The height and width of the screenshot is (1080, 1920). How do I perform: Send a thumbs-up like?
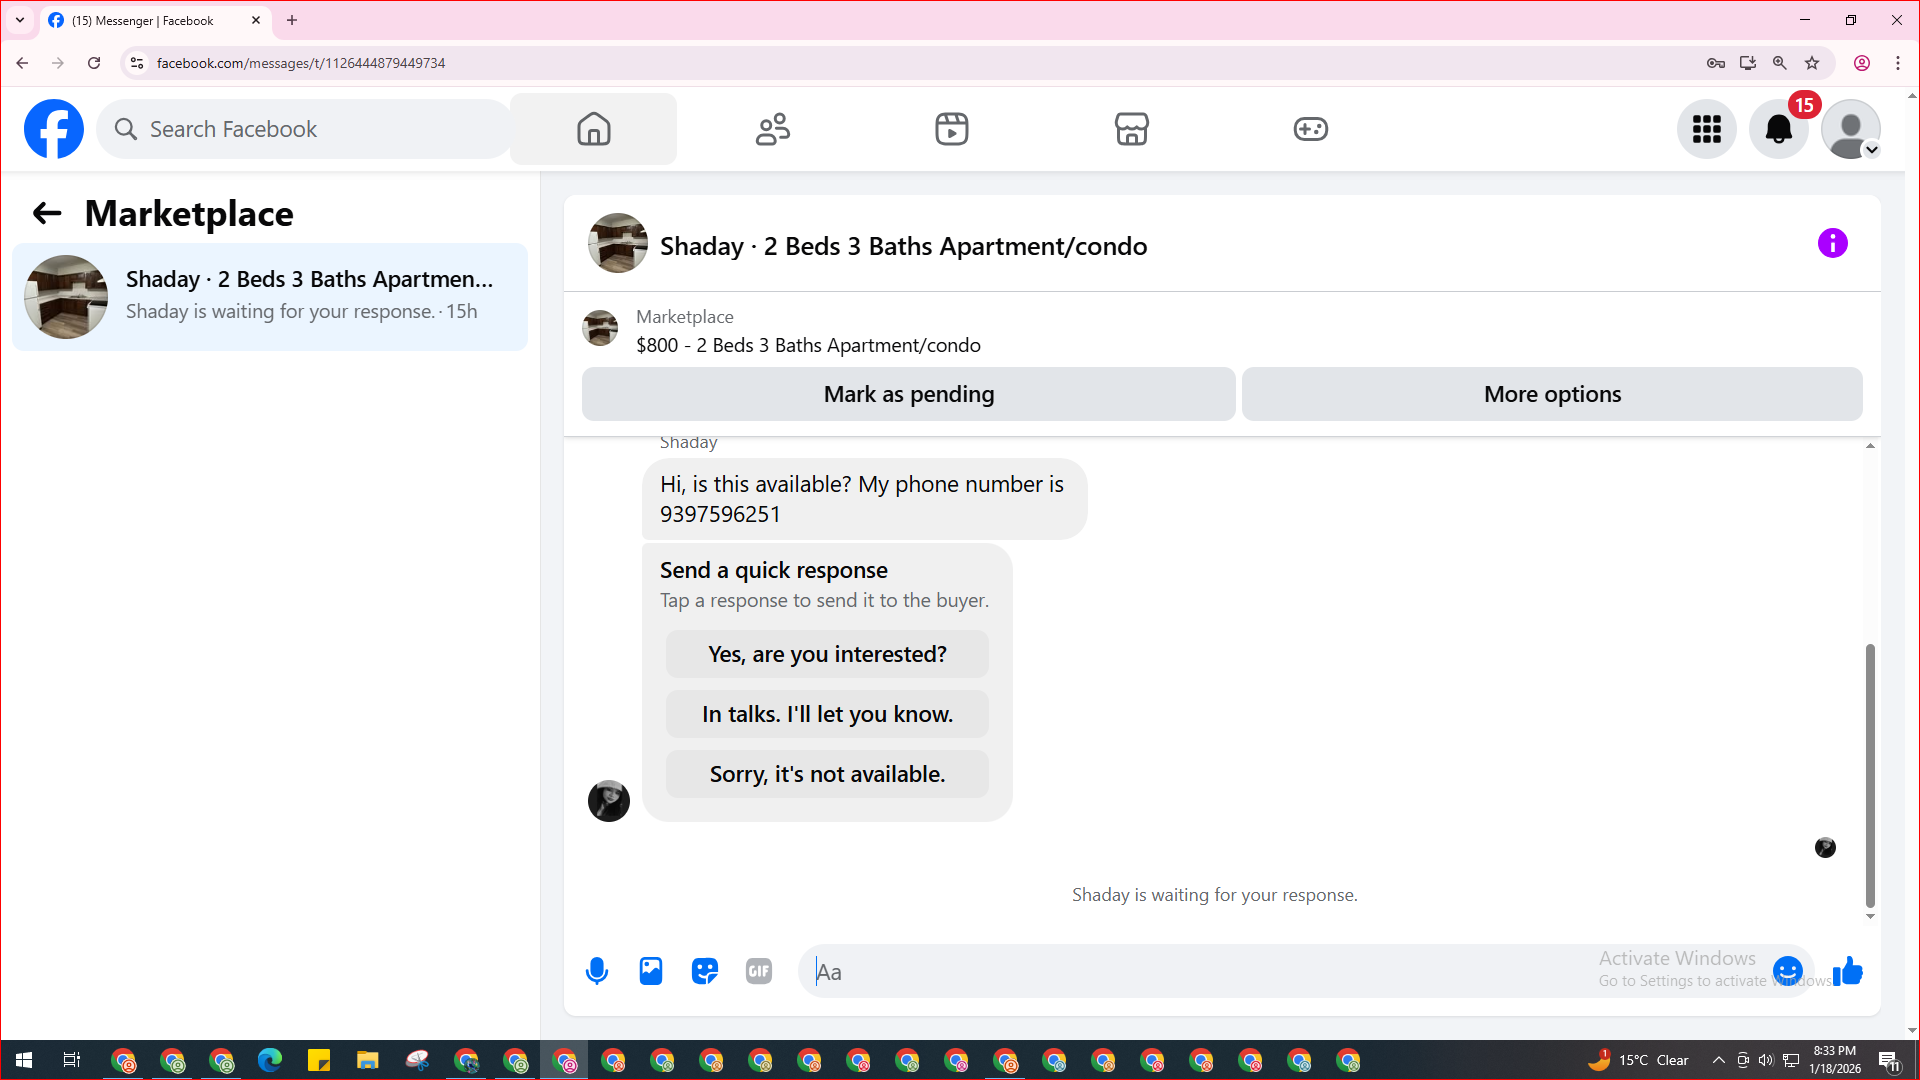(x=1848, y=971)
